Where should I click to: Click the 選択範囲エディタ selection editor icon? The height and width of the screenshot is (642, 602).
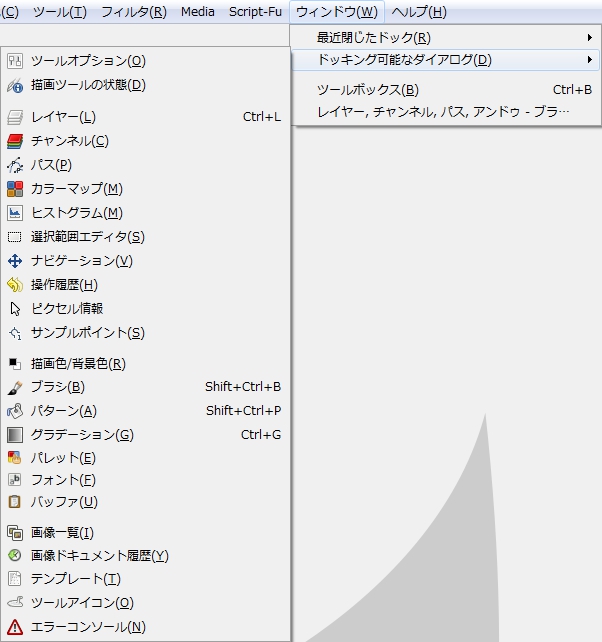click(15, 237)
